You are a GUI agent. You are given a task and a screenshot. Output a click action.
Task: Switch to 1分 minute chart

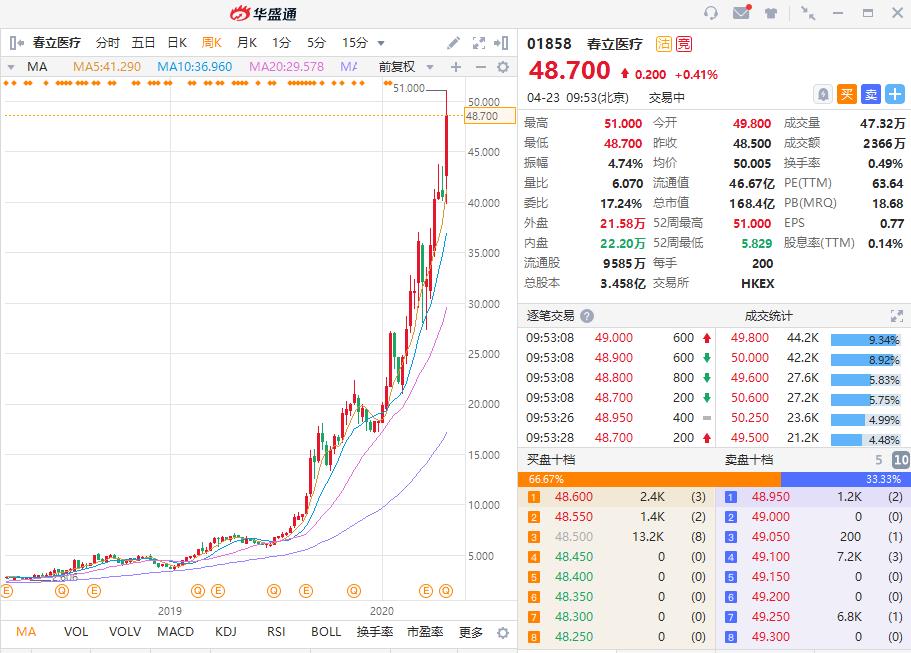[x=281, y=42]
